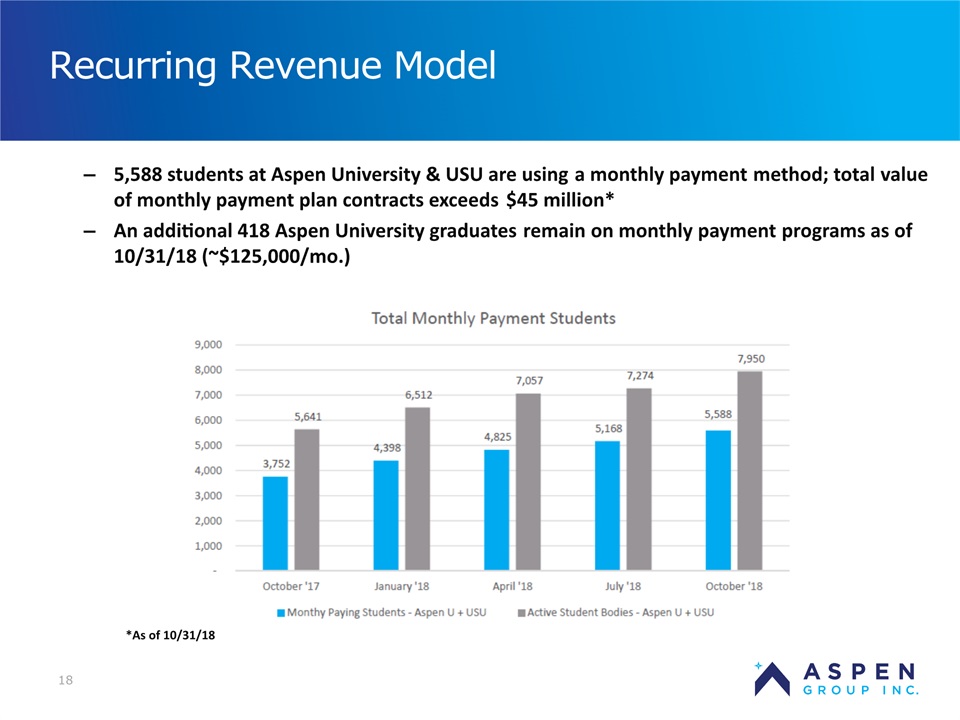Viewport: 960px width, 720px height.
Task: Click the "5,588" data label above the chart bar
Action: click(718, 414)
